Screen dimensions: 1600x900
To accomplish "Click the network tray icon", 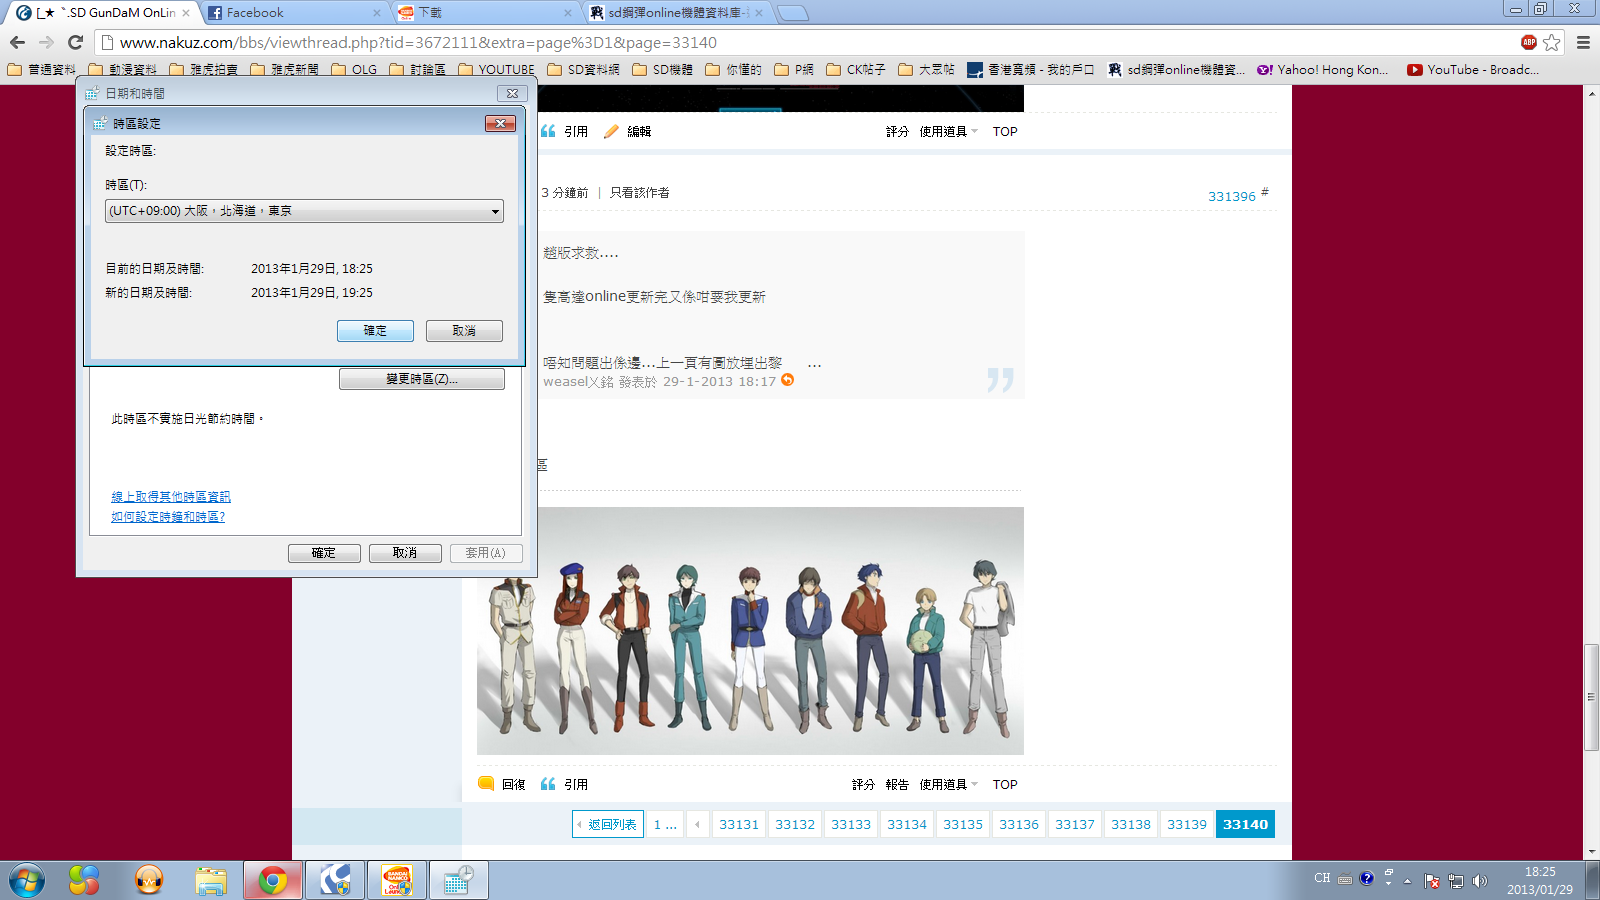I will (1456, 881).
